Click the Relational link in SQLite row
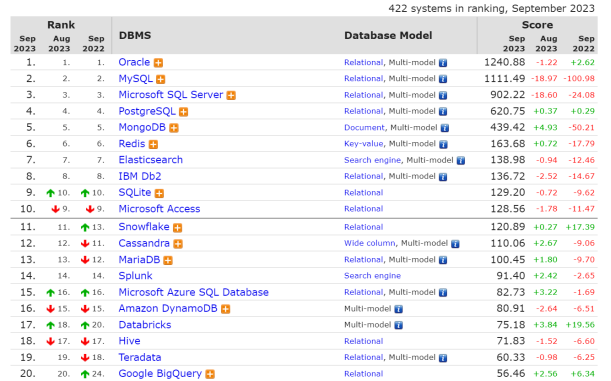The width and height of the screenshot is (611, 381). (364, 192)
